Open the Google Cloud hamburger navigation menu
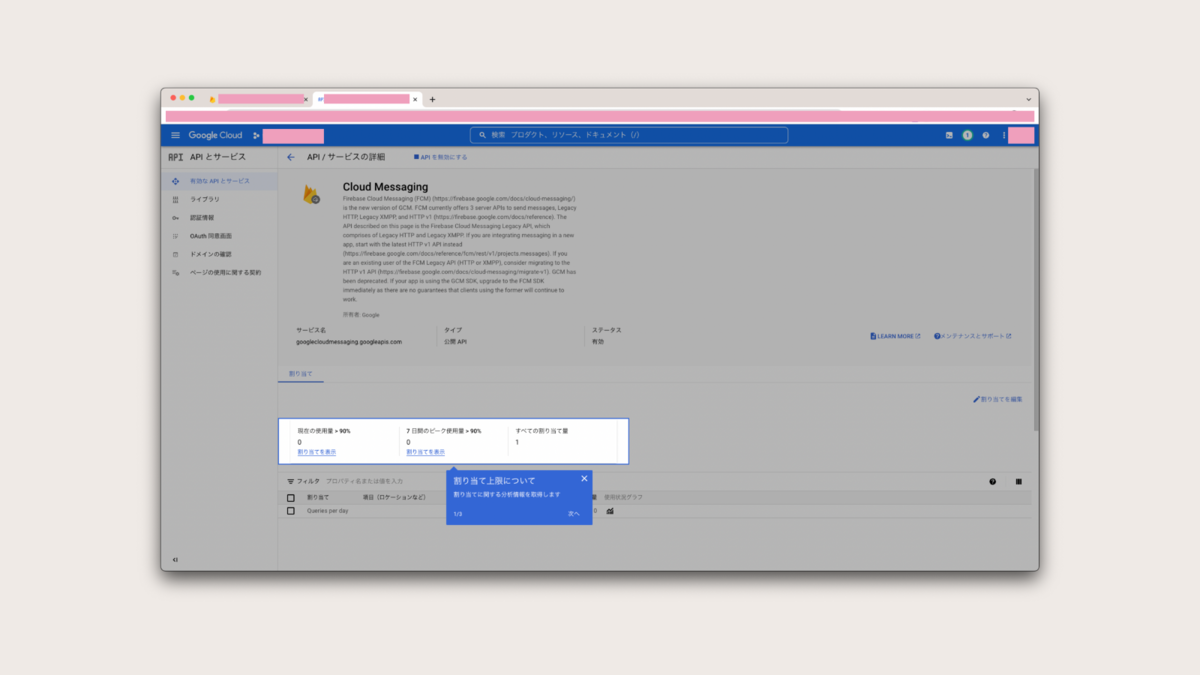Image resolution: width=1200 pixels, height=675 pixels. pyautogui.click(x=176, y=135)
